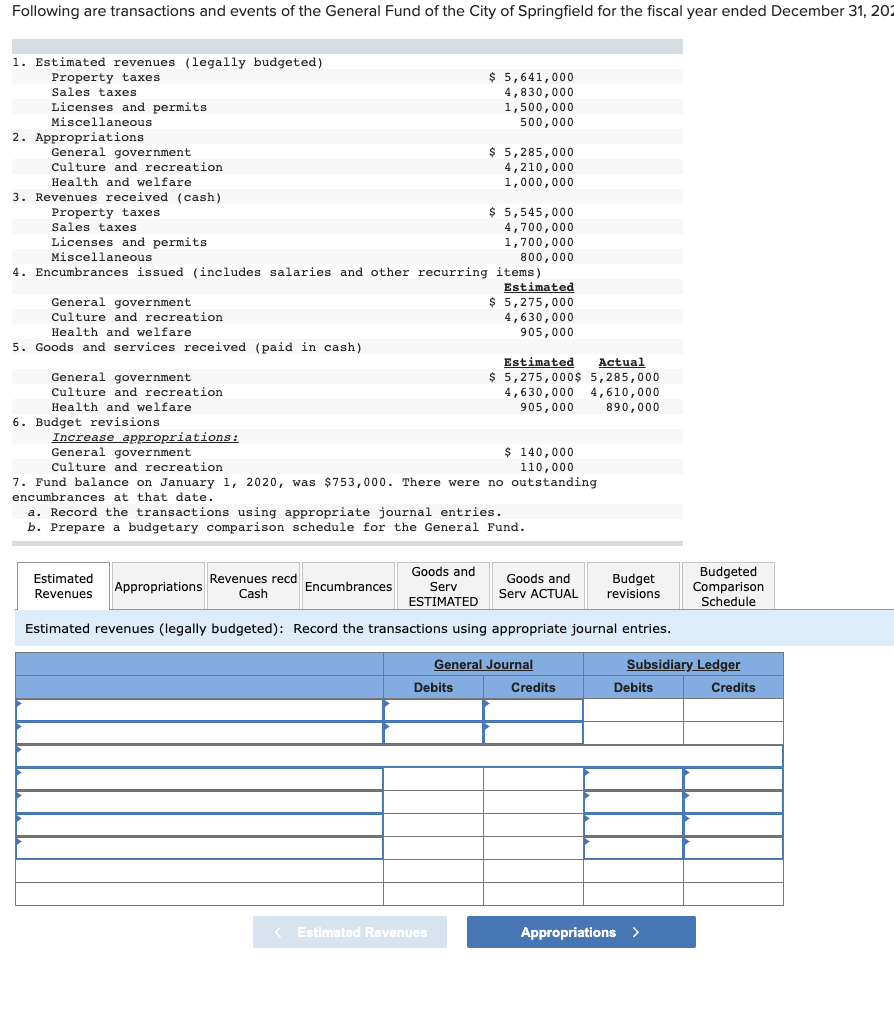Click the Appropriations next navigation button
This screenshot has height=1026, width=894.
click(581, 932)
